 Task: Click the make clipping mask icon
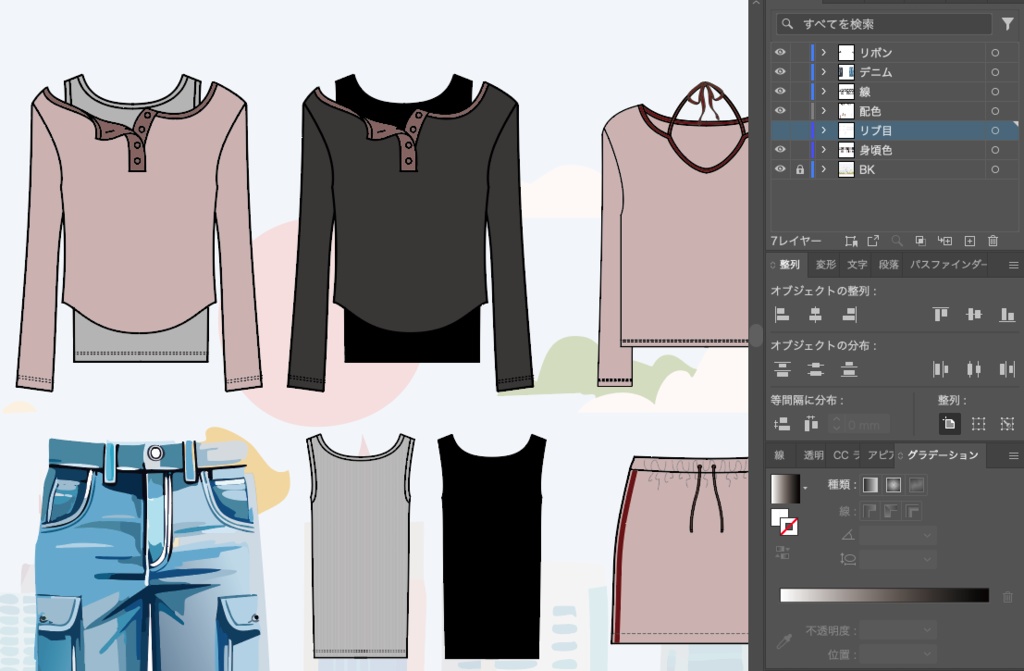click(x=920, y=241)
